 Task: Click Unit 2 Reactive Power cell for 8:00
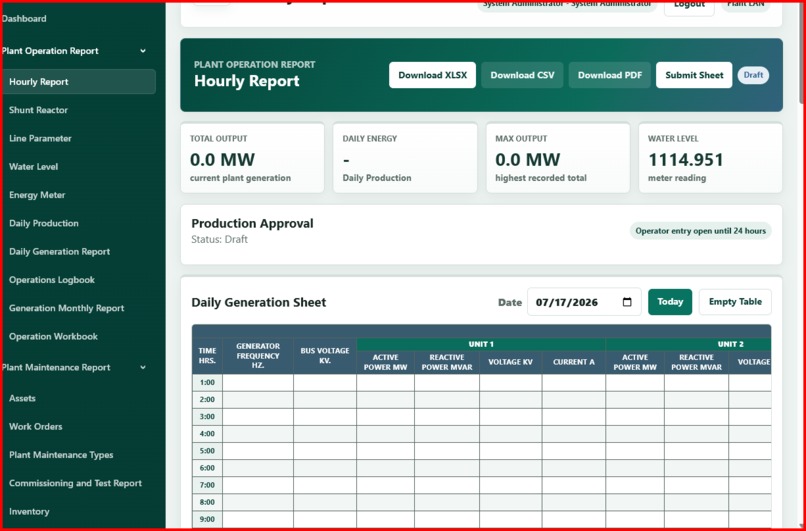click(x=697, y=502)
